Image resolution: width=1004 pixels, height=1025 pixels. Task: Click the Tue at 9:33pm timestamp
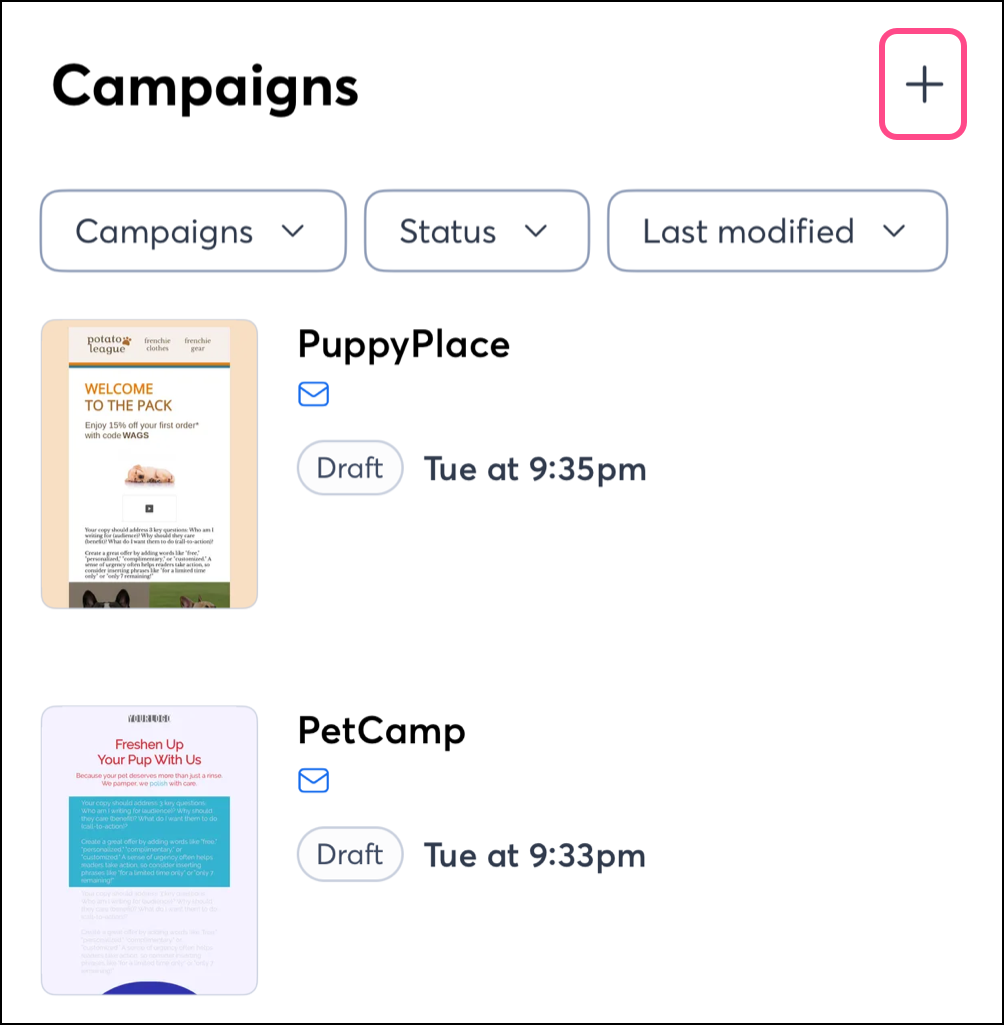coord(535,856)
